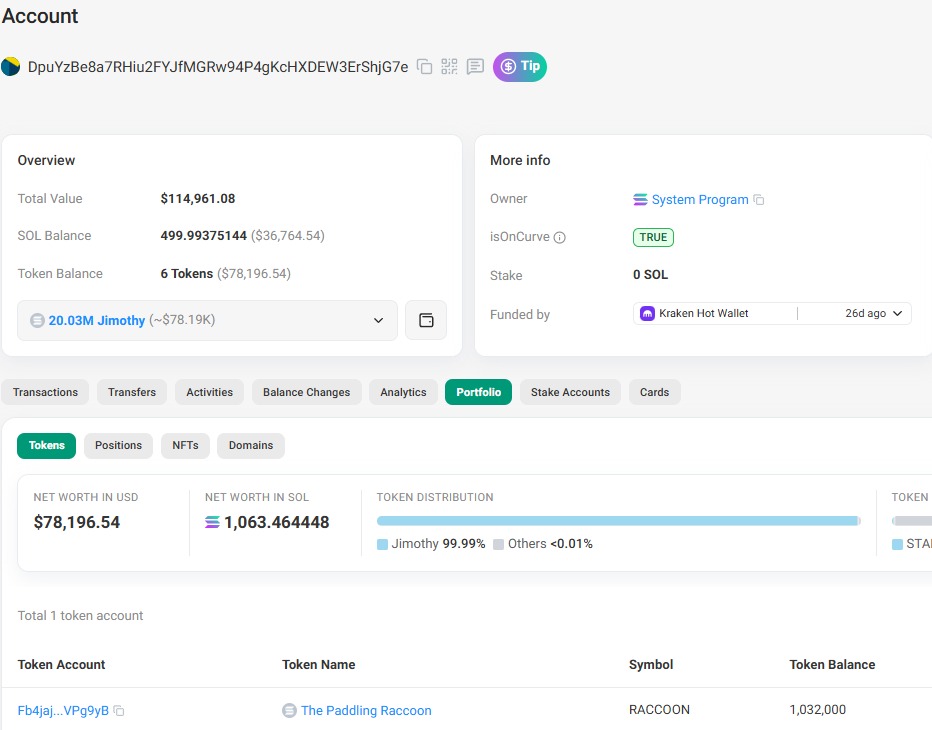The height and width of the screenshot is (730, 932).
Task: Open the Balance Changes tab
Action: coord(307,392)
